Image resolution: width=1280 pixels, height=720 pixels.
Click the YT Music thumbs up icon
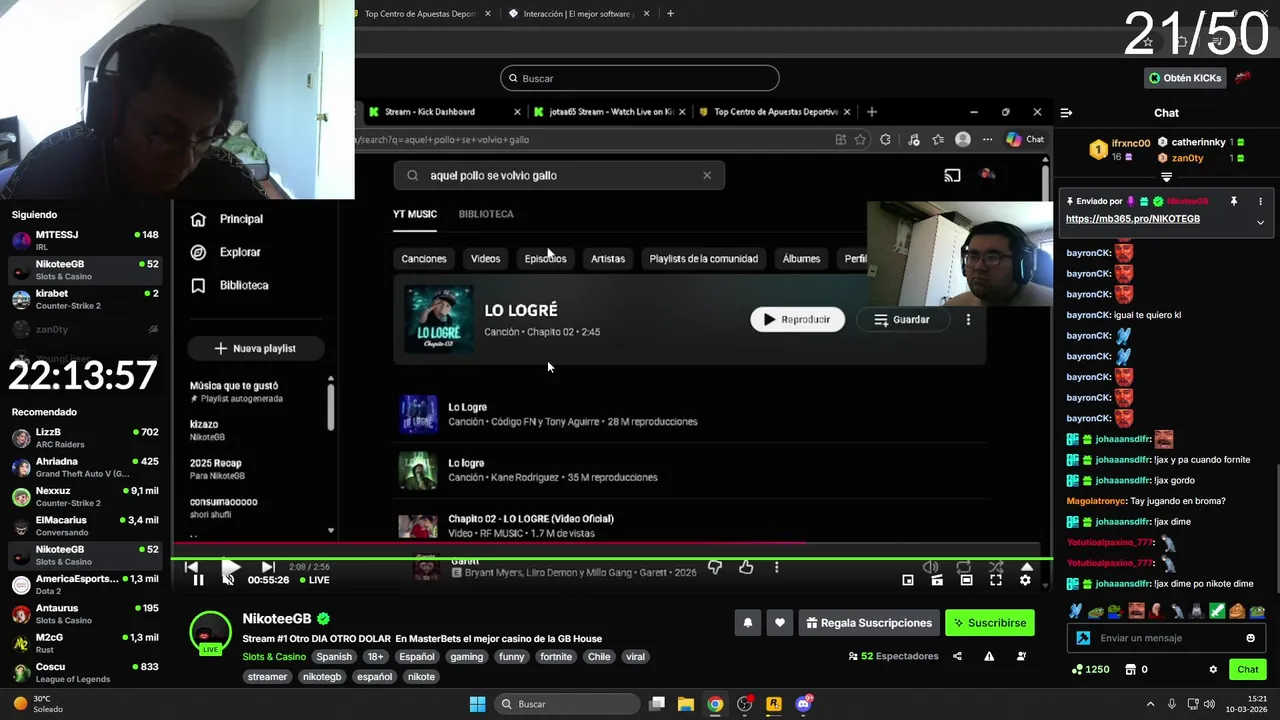[x=746, y=567]
